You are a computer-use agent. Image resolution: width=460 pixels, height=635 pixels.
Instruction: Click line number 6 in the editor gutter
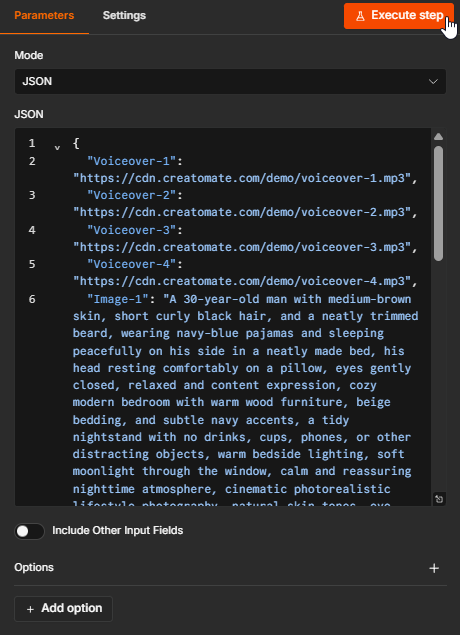(x=32, y=299)
